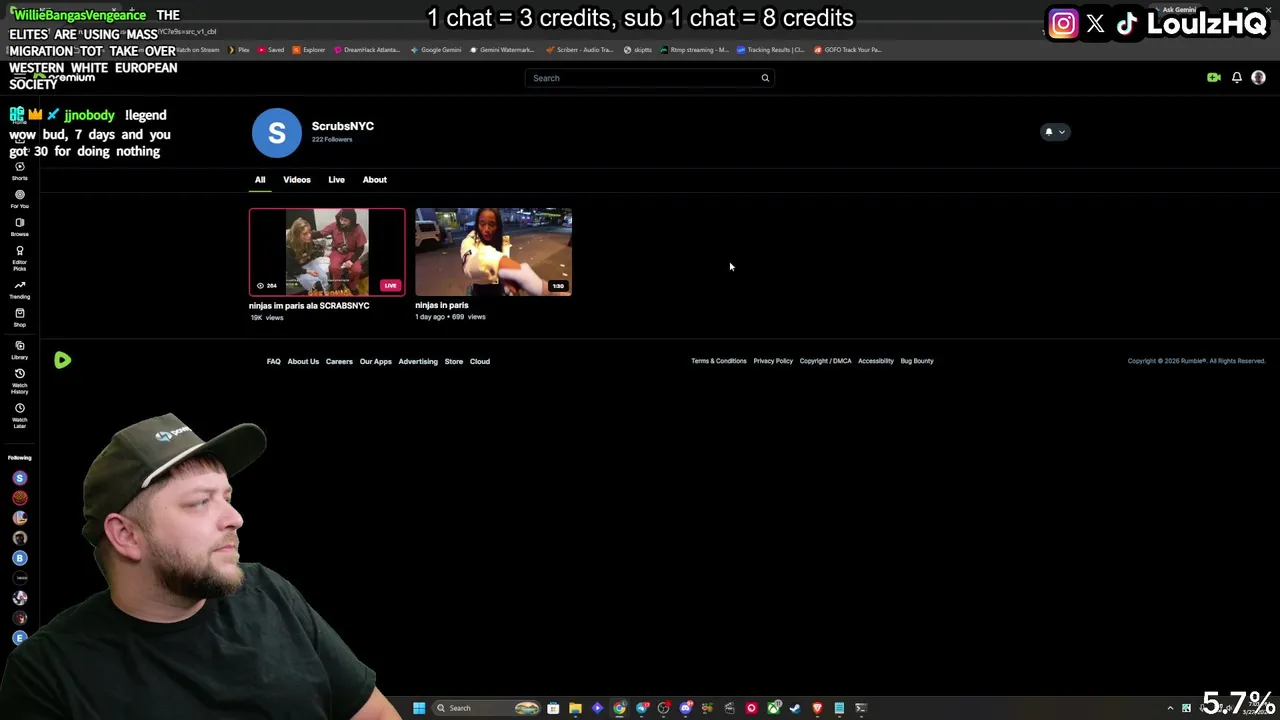Open Google Gemini bookmark
The width and height of the screenshot is (1280, 720).
point(436,50)
